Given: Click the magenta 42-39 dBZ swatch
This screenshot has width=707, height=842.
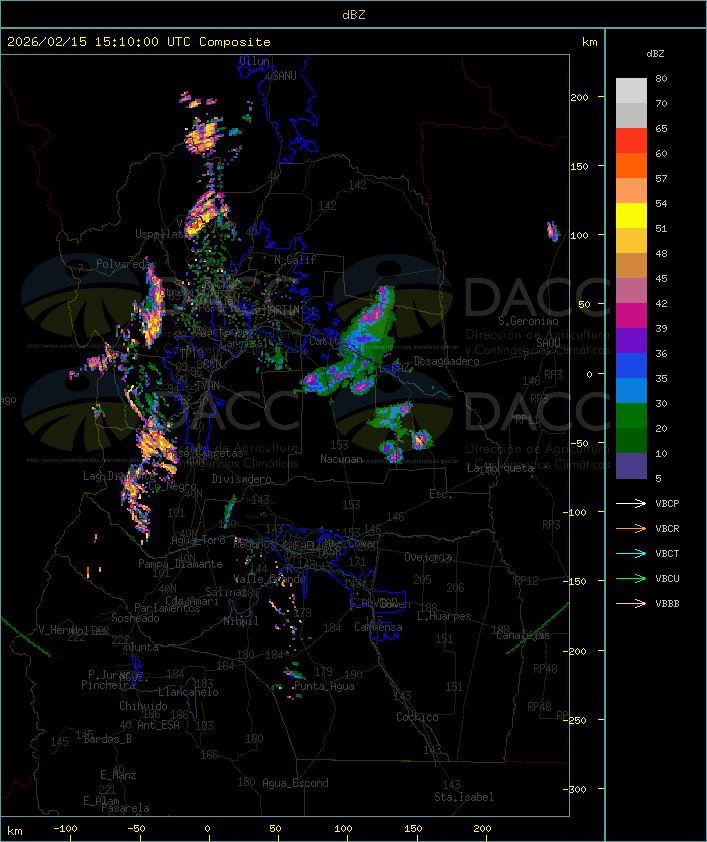Looking at the screenshot, I should (631, 316).
